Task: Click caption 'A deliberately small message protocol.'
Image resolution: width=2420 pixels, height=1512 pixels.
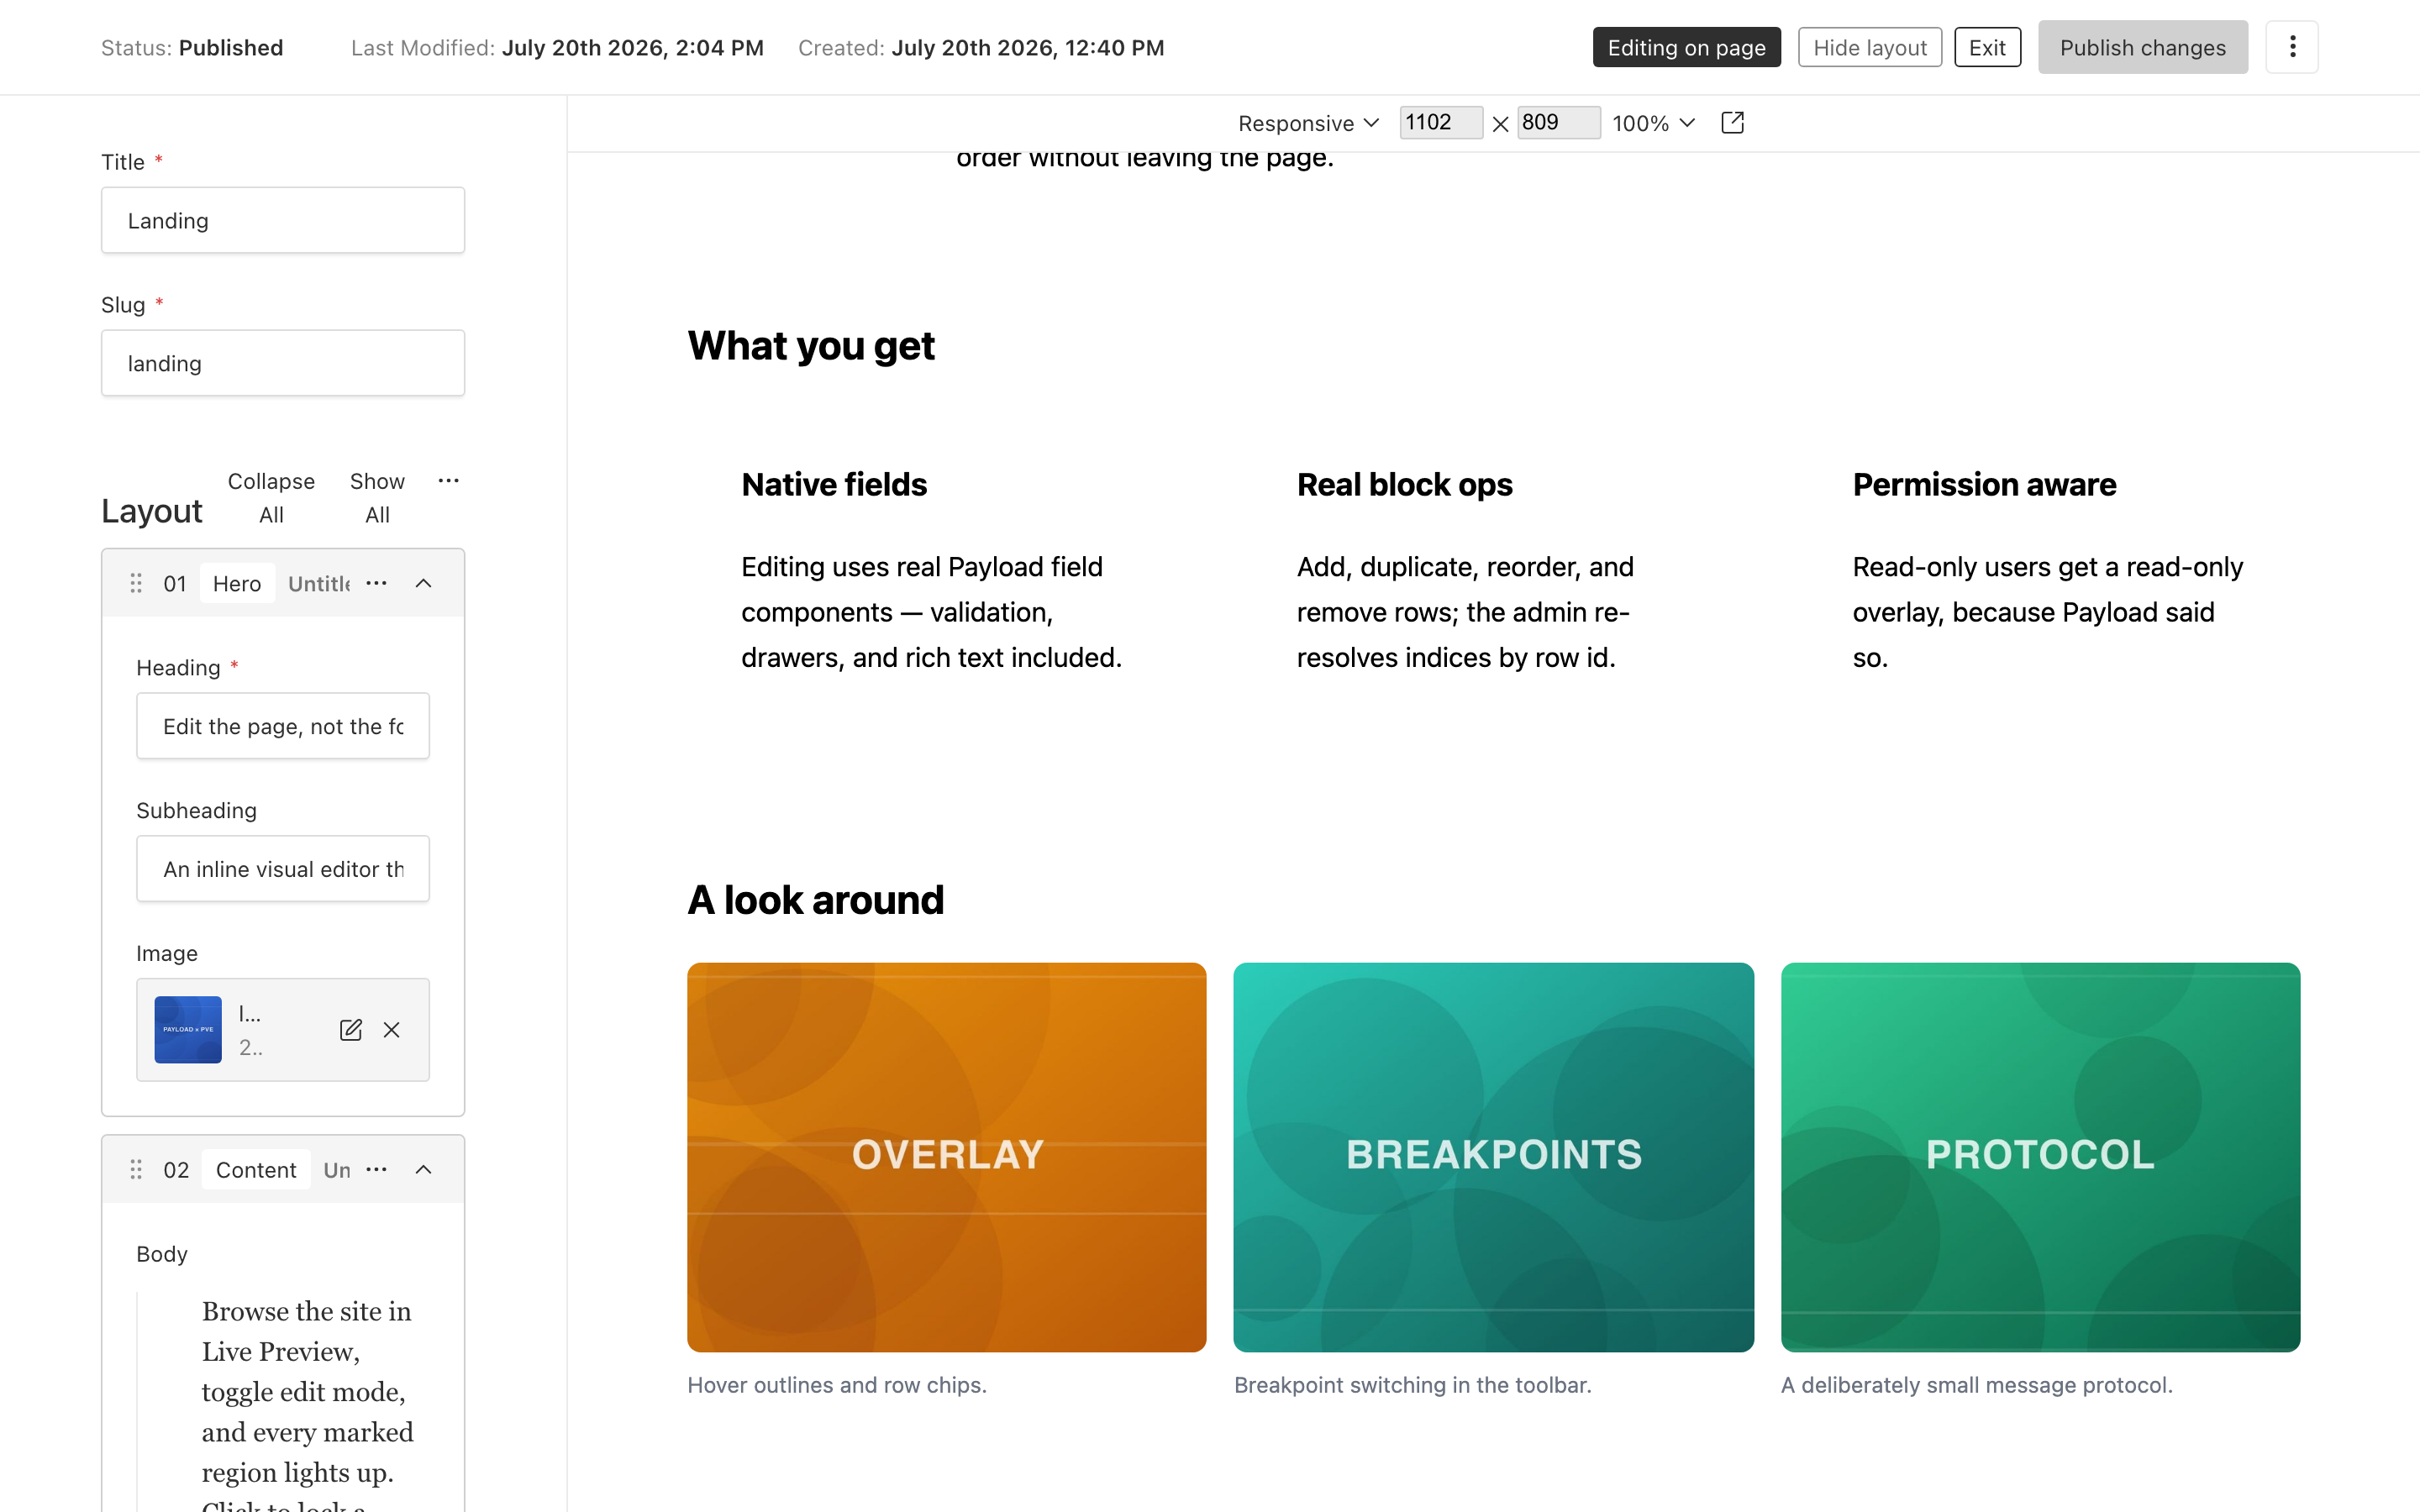Action: (x=1977, y=1385)
